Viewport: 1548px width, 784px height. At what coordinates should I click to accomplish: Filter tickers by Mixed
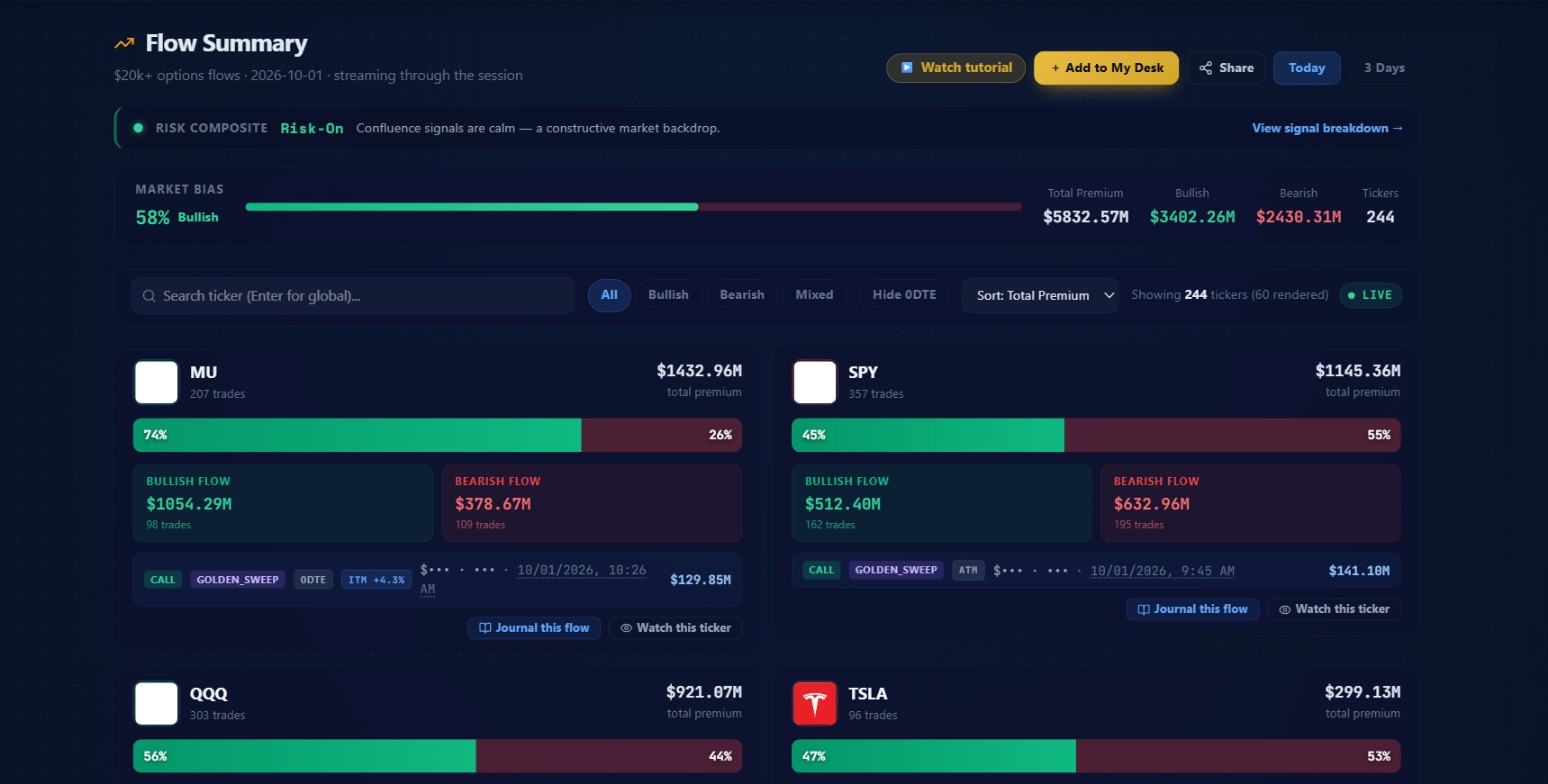[814, 295]
